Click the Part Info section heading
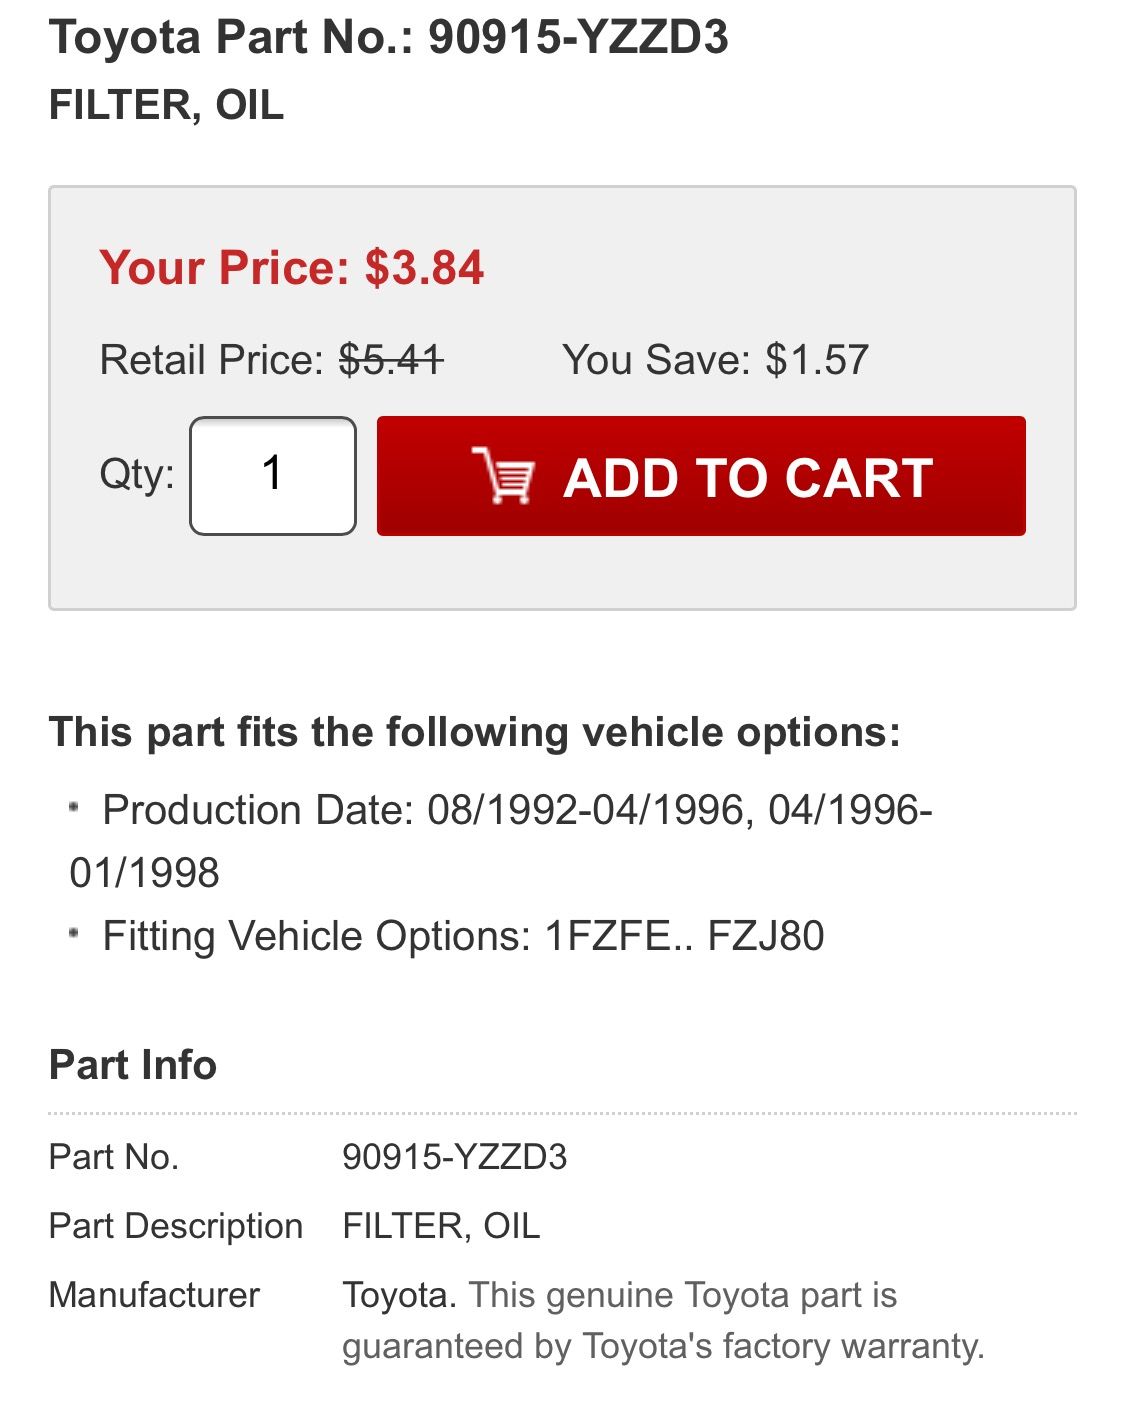The width and height of the screenshot is (1124, 1405). point(133,1065)
